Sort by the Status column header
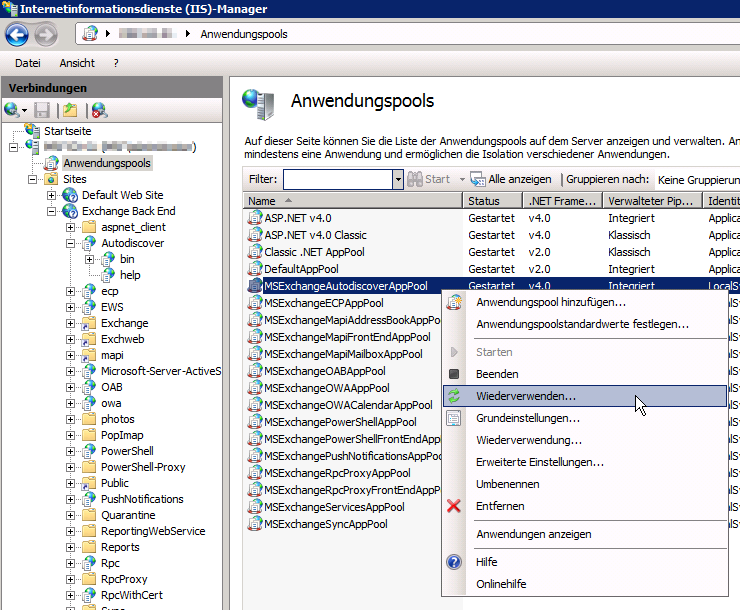 492,201
